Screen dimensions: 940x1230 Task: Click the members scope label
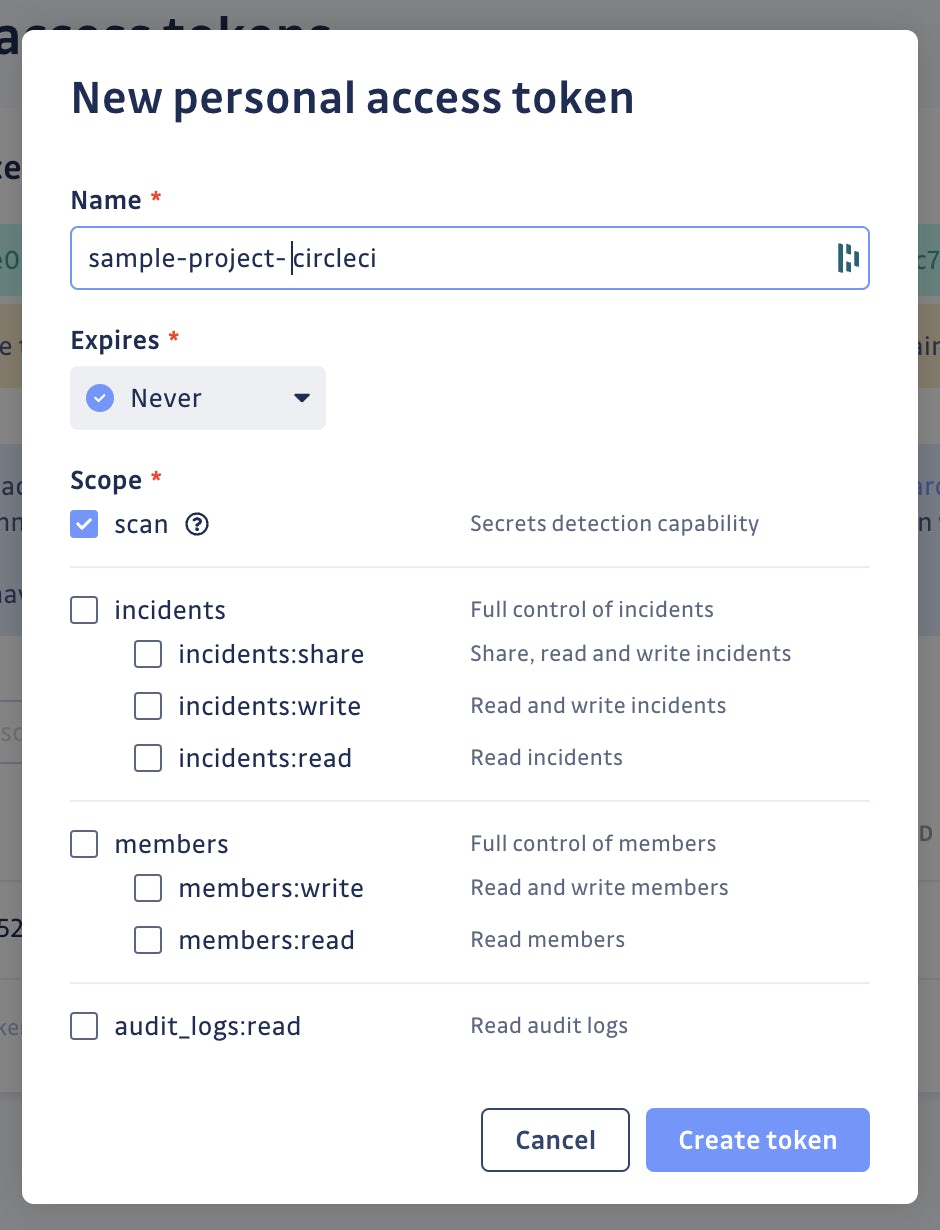(171, 844)
